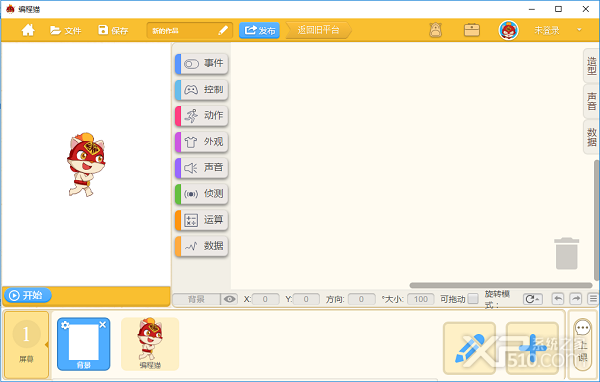Viewport: 600px width, 382px height.
Task: Click the redo arrow icon
Action: (576, 299)
